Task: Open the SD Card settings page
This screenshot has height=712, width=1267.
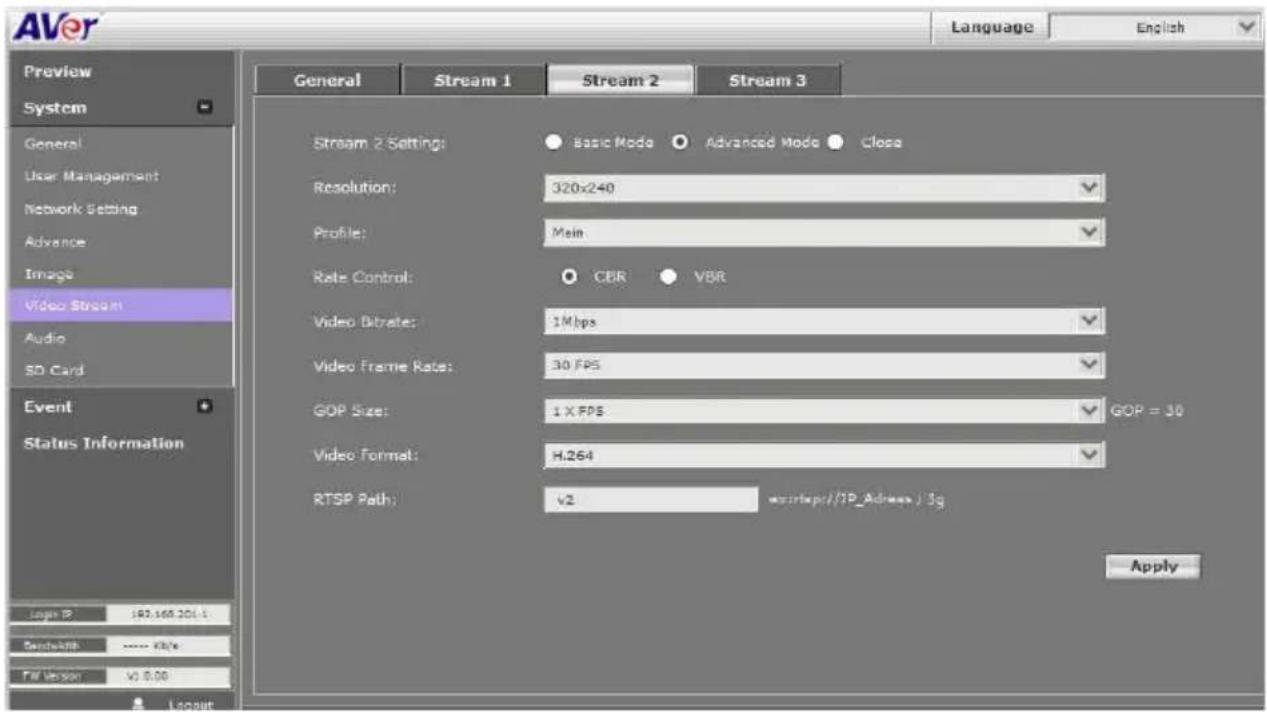Action: pos(54,370)
